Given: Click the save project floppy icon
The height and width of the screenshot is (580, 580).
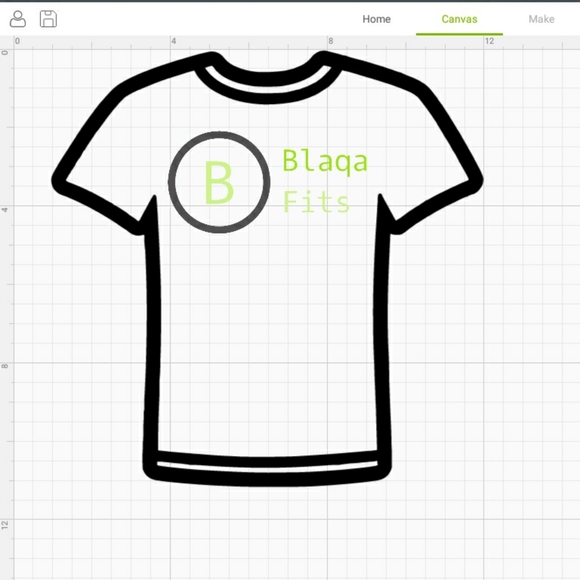Looking at the screenshot, I should tap(48, 19).
